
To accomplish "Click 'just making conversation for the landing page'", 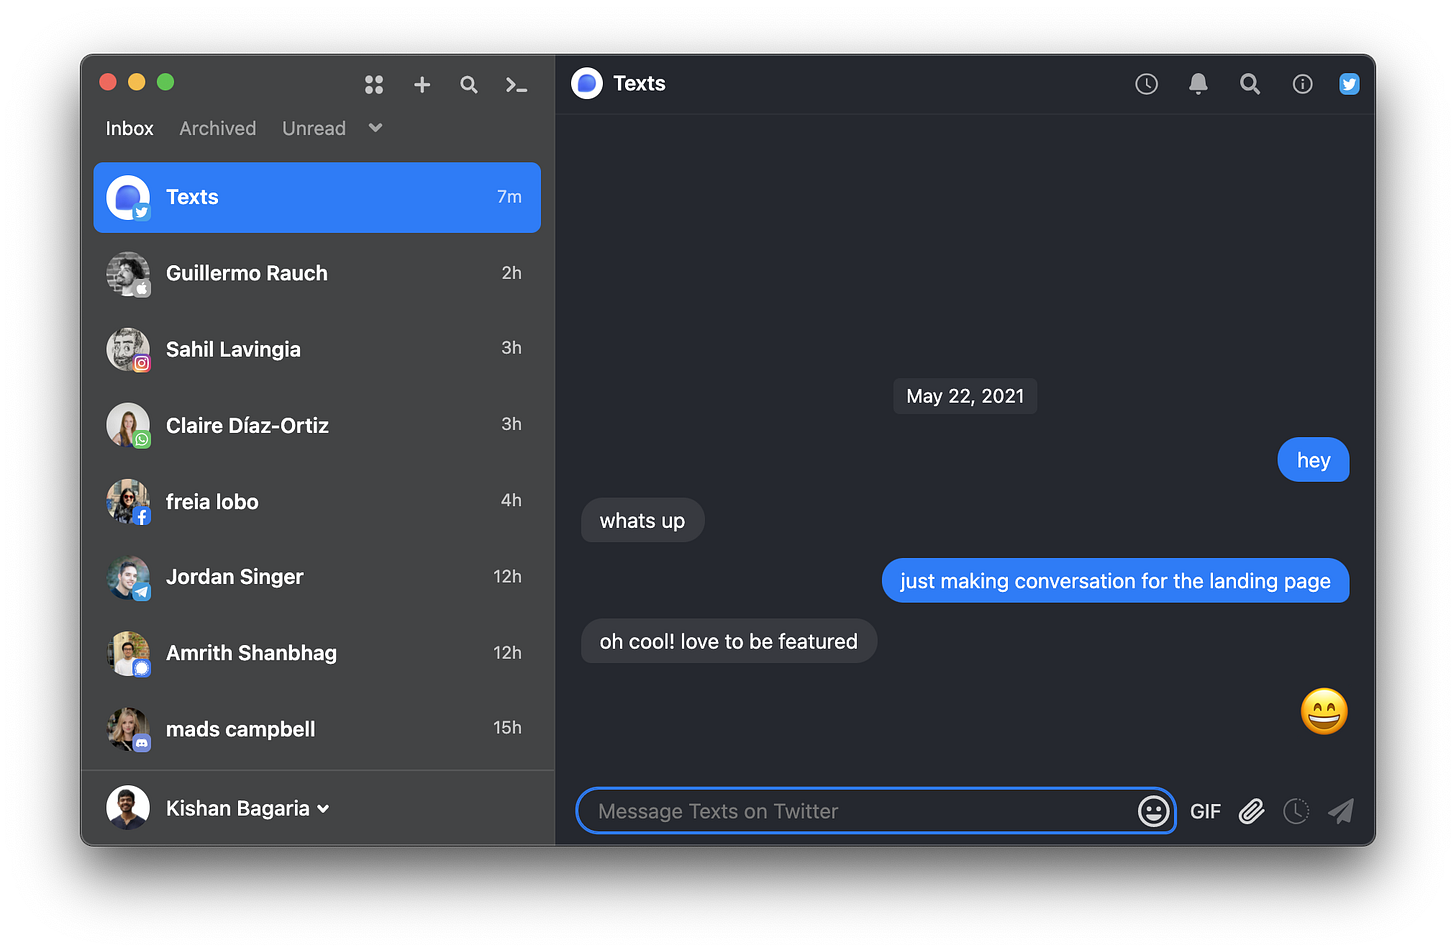I will (1115, 581).
